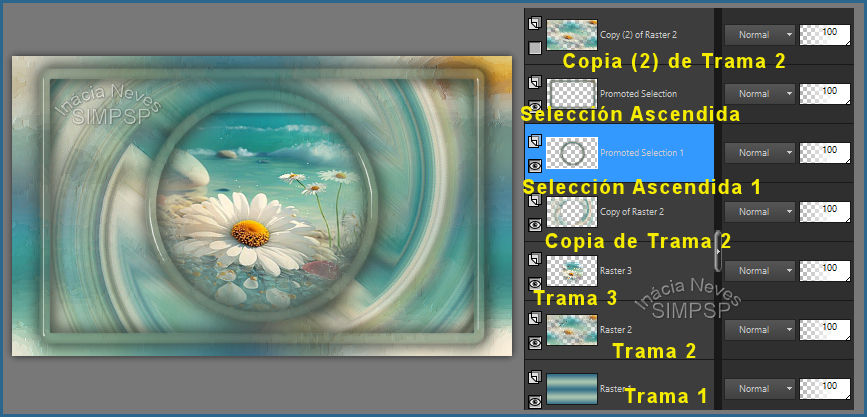Expand the Raster 3 blend mode dropdown
Image resolution: width=867 pixels, height=417 pixels.
coord(760,271)
